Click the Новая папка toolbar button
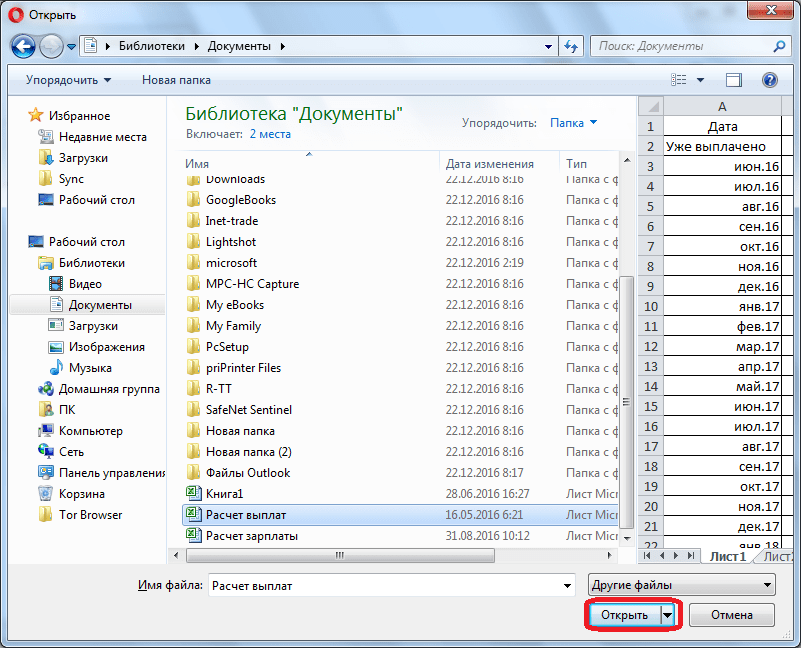The width and height of the screenshot is (801, 648). coord(175,80)
